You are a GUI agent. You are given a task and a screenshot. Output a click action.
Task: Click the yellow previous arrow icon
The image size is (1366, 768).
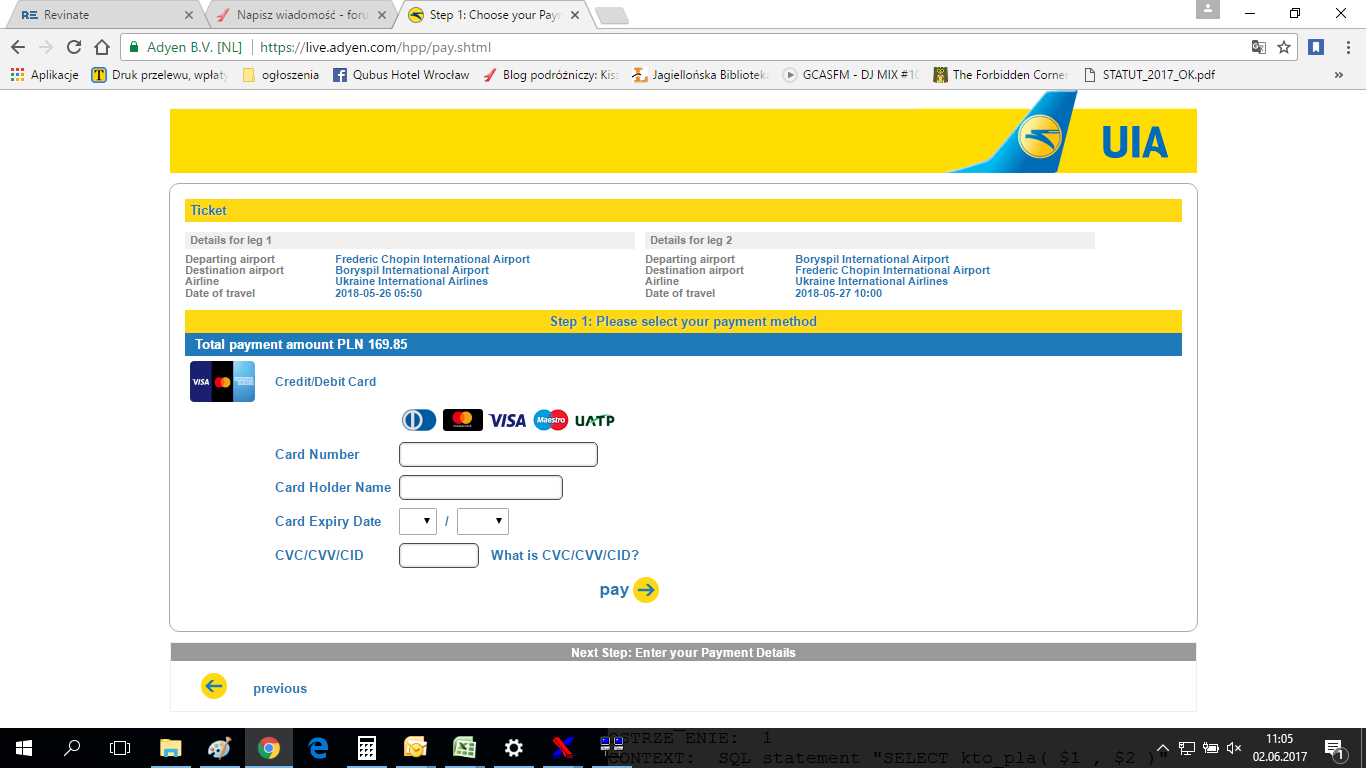point(214,686)
